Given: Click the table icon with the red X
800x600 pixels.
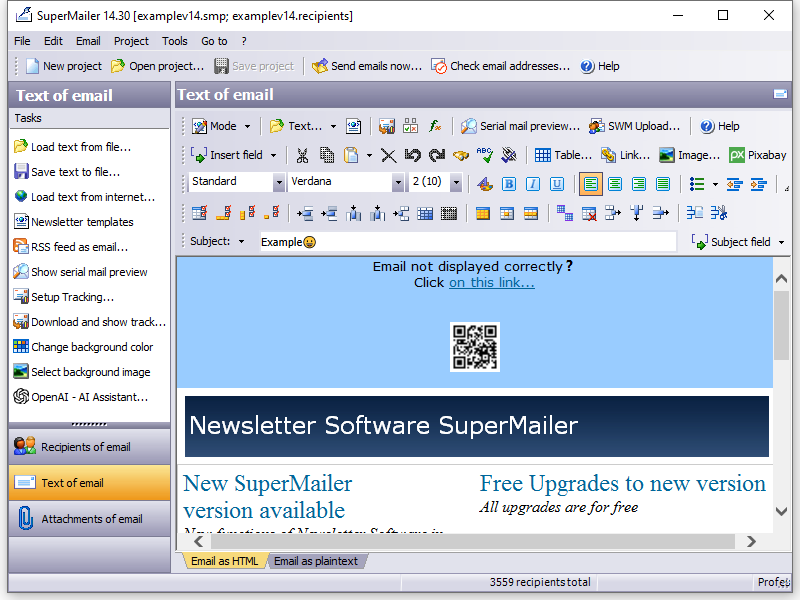Looking at the screenshot, I should coord(589,213).
